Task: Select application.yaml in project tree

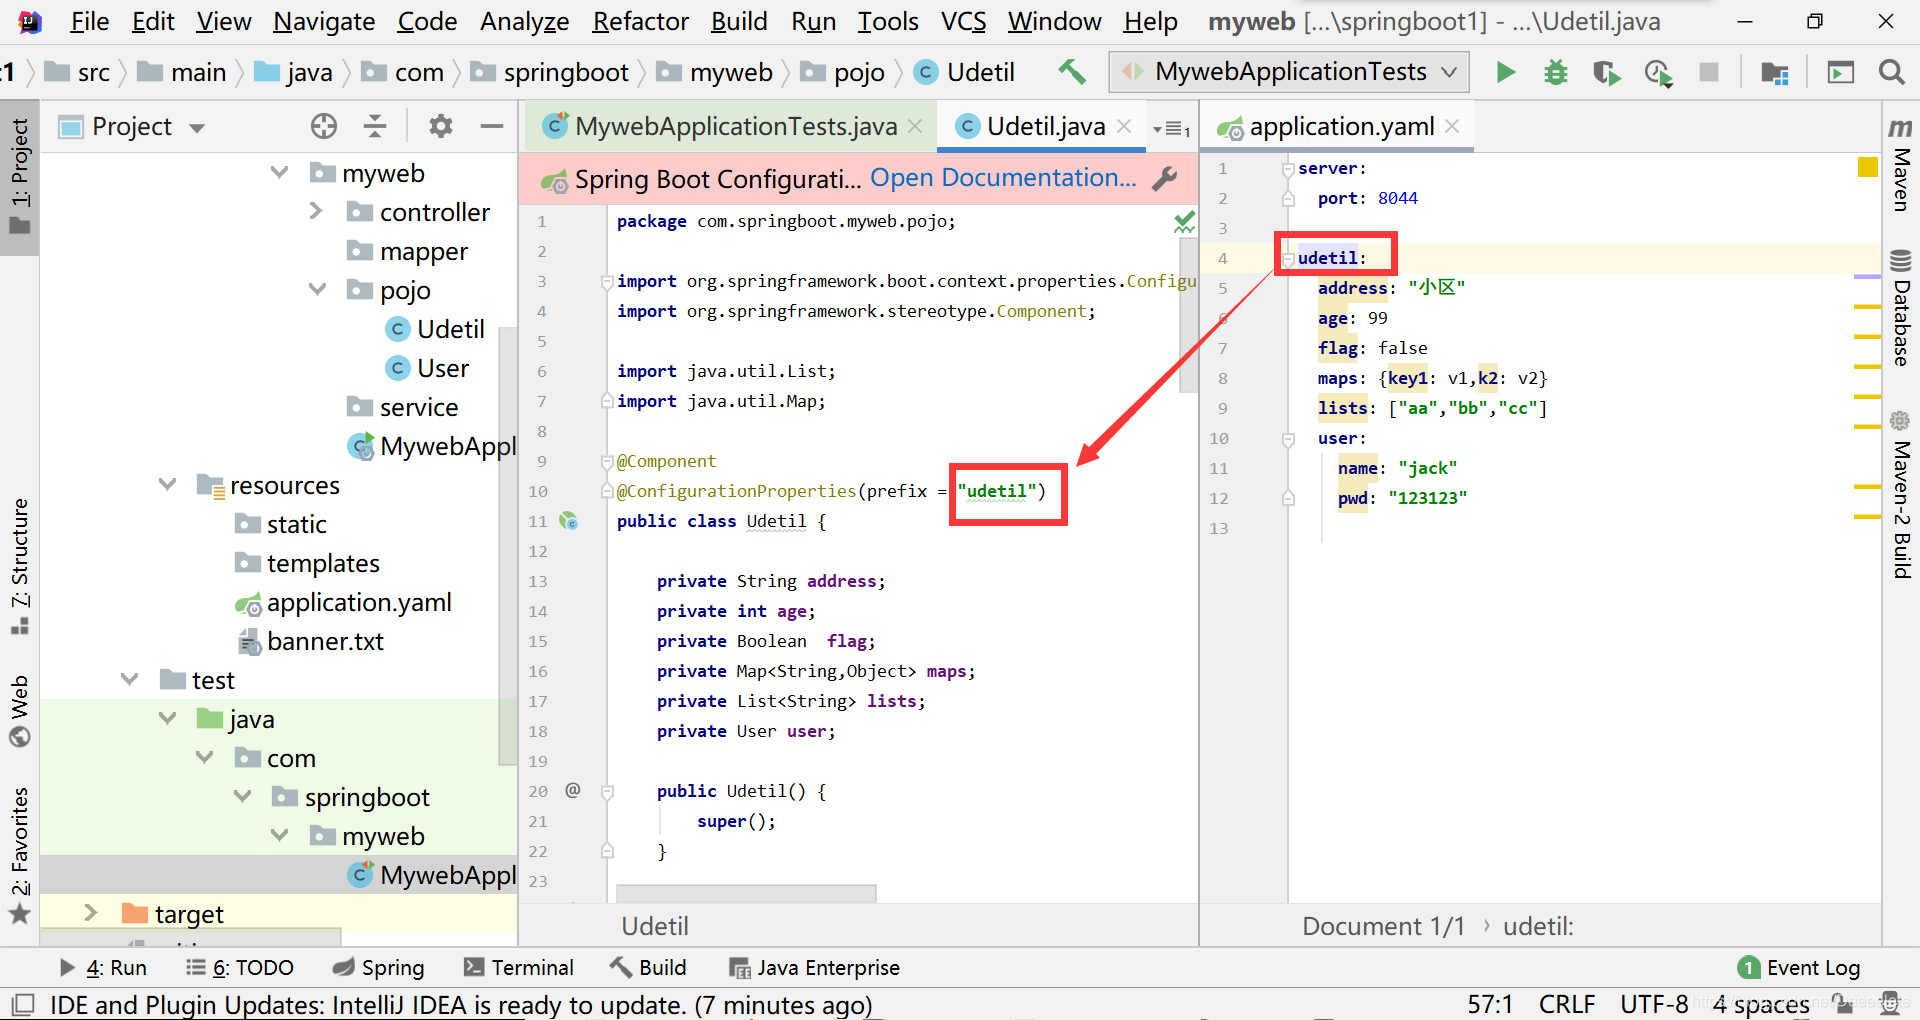Action: click(343, 602)
